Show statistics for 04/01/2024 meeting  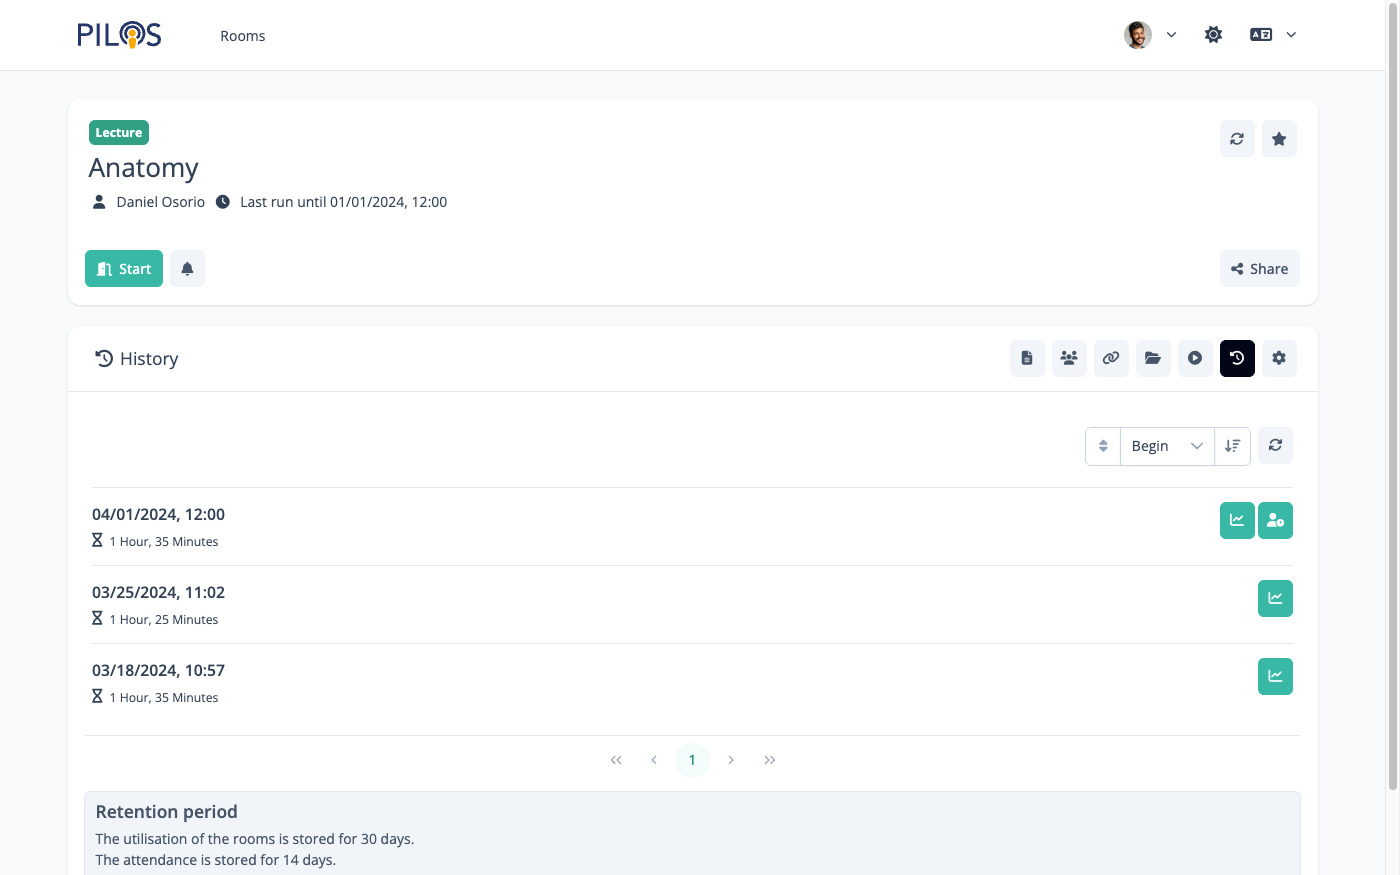pyautogui.click(x=1237, y=520)
